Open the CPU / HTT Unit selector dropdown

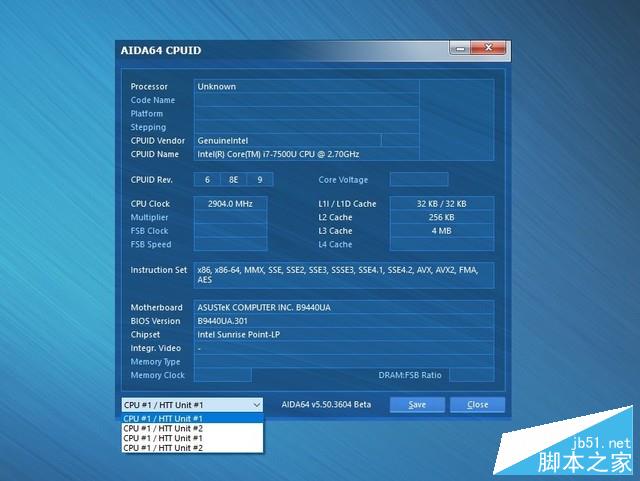pos(192,405)
